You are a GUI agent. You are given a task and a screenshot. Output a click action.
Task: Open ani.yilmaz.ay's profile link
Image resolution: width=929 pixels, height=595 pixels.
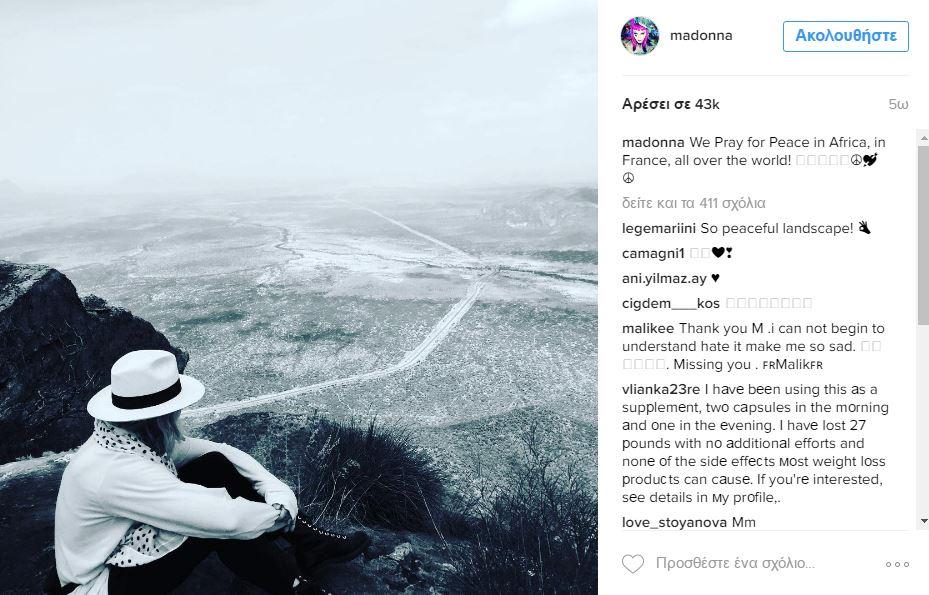coord(664,279)
